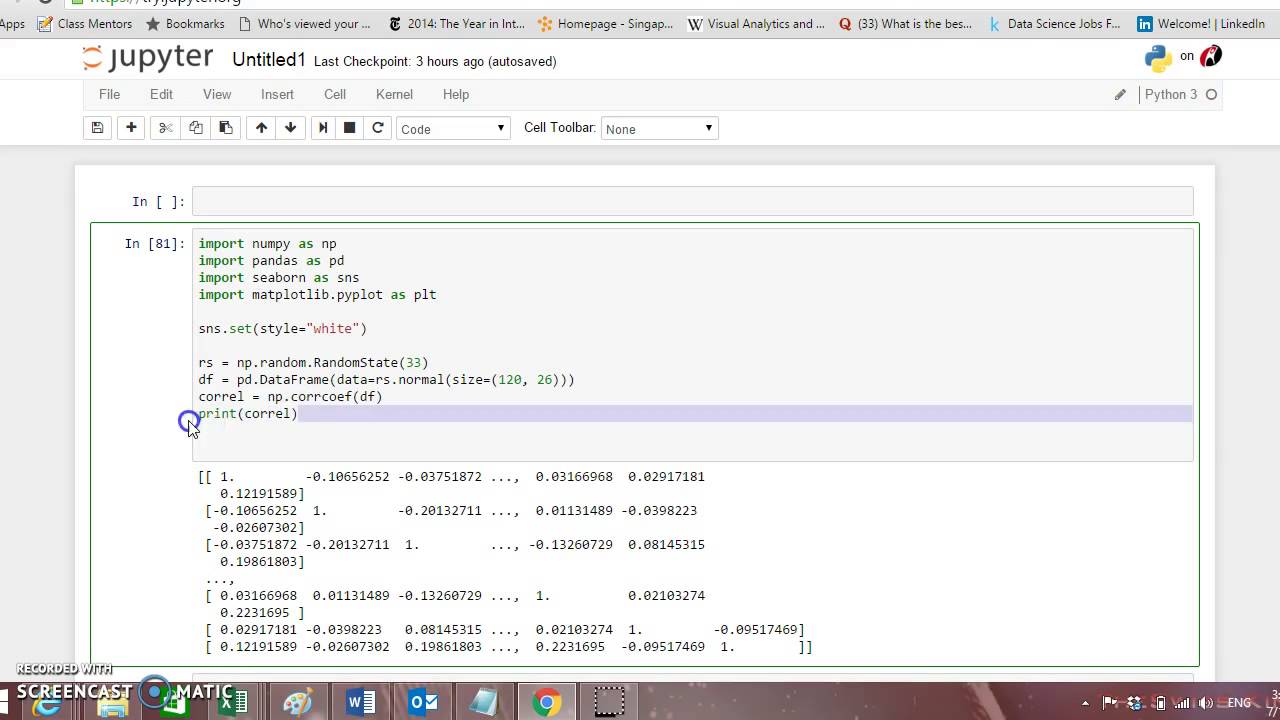The width and height of the screenshot is (1280, 720).
Task: Open the File menu
Action: pos(109,94)
